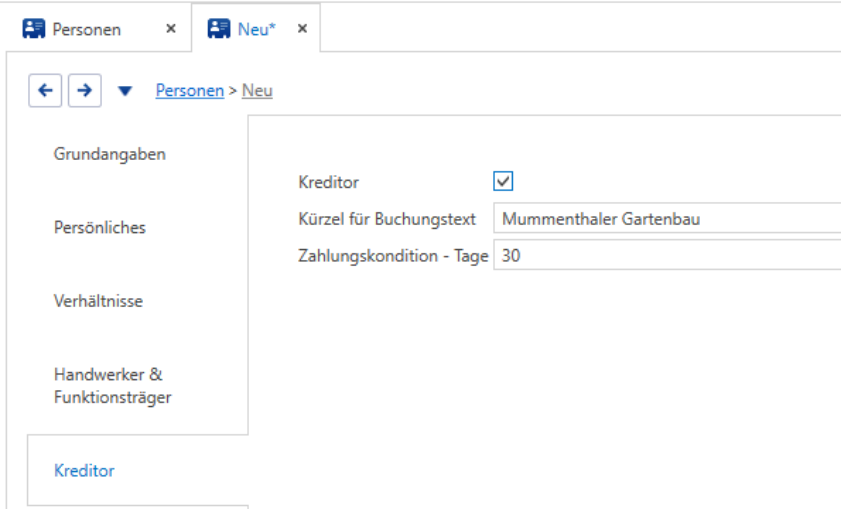
Task: Close the Personen tab
Action: click(171, 28)
